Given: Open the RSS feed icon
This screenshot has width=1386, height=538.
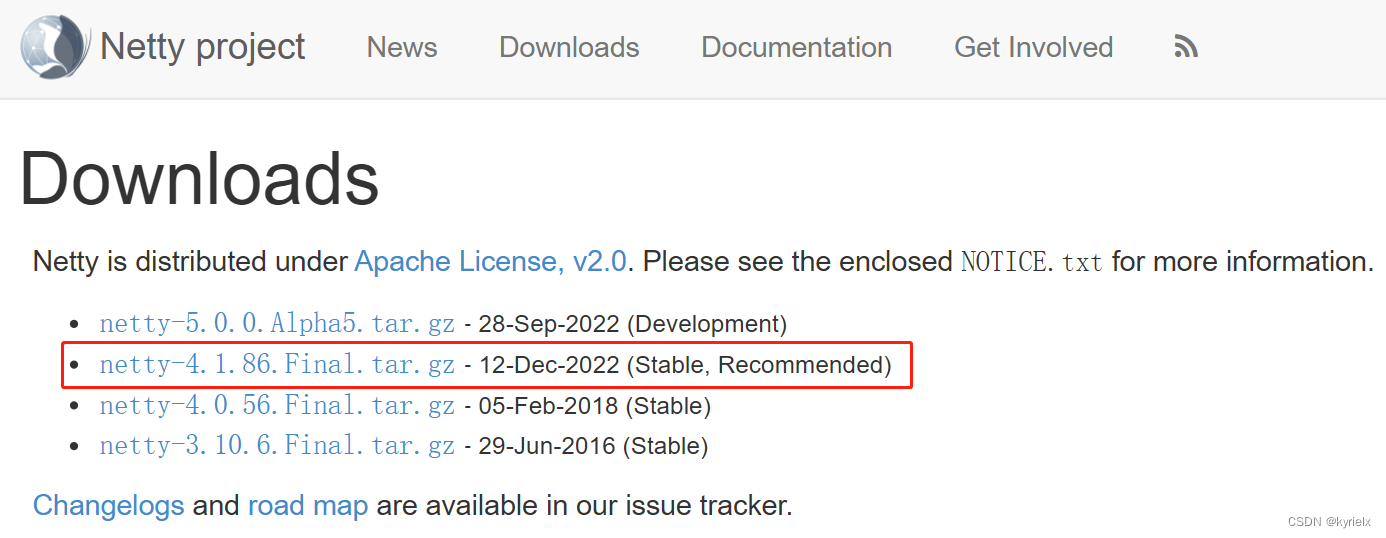Looking at the screenshot, I should [x=1186, y=47].
